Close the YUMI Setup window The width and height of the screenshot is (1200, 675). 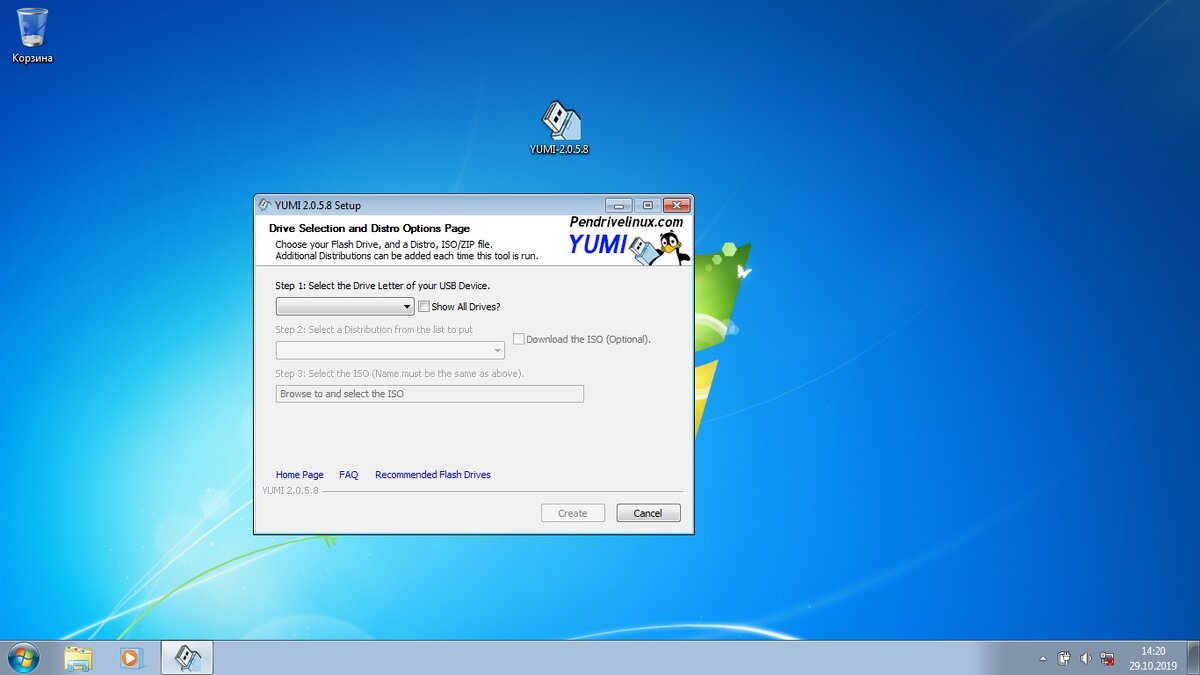pos(676,205)
